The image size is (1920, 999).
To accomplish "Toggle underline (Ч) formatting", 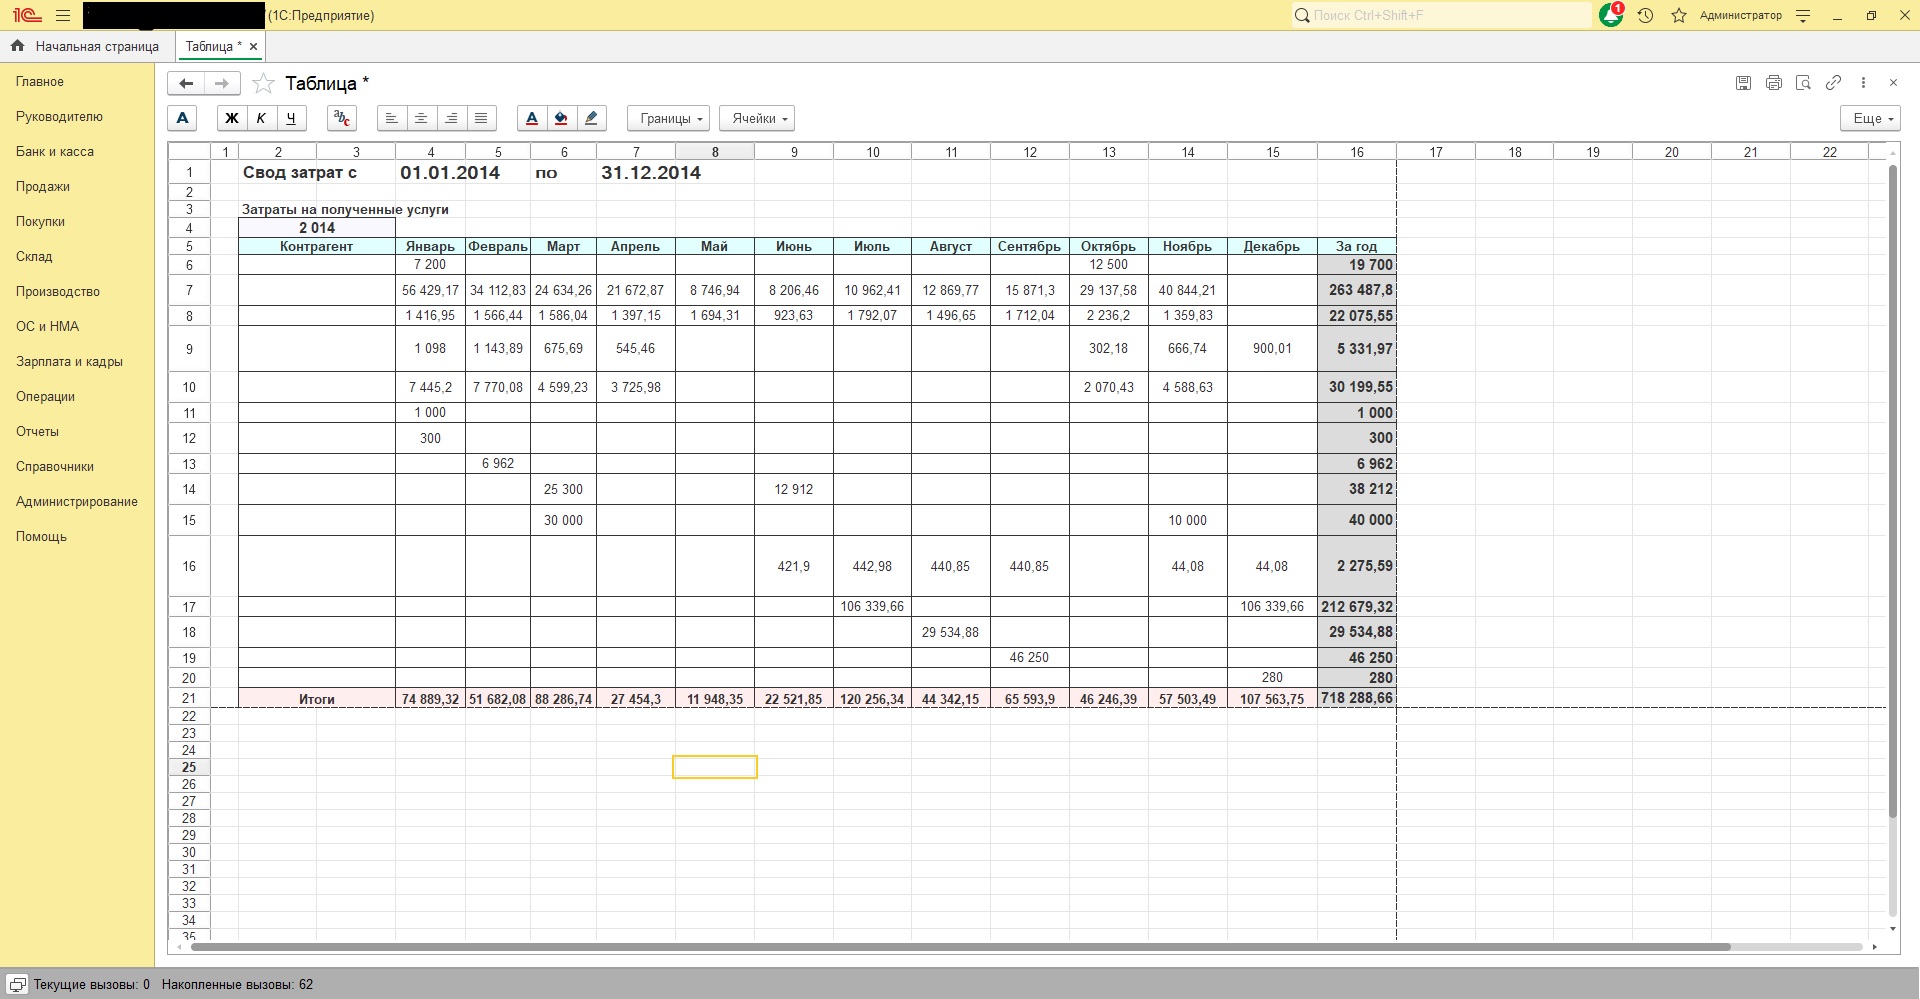I will tap(291, 118).
